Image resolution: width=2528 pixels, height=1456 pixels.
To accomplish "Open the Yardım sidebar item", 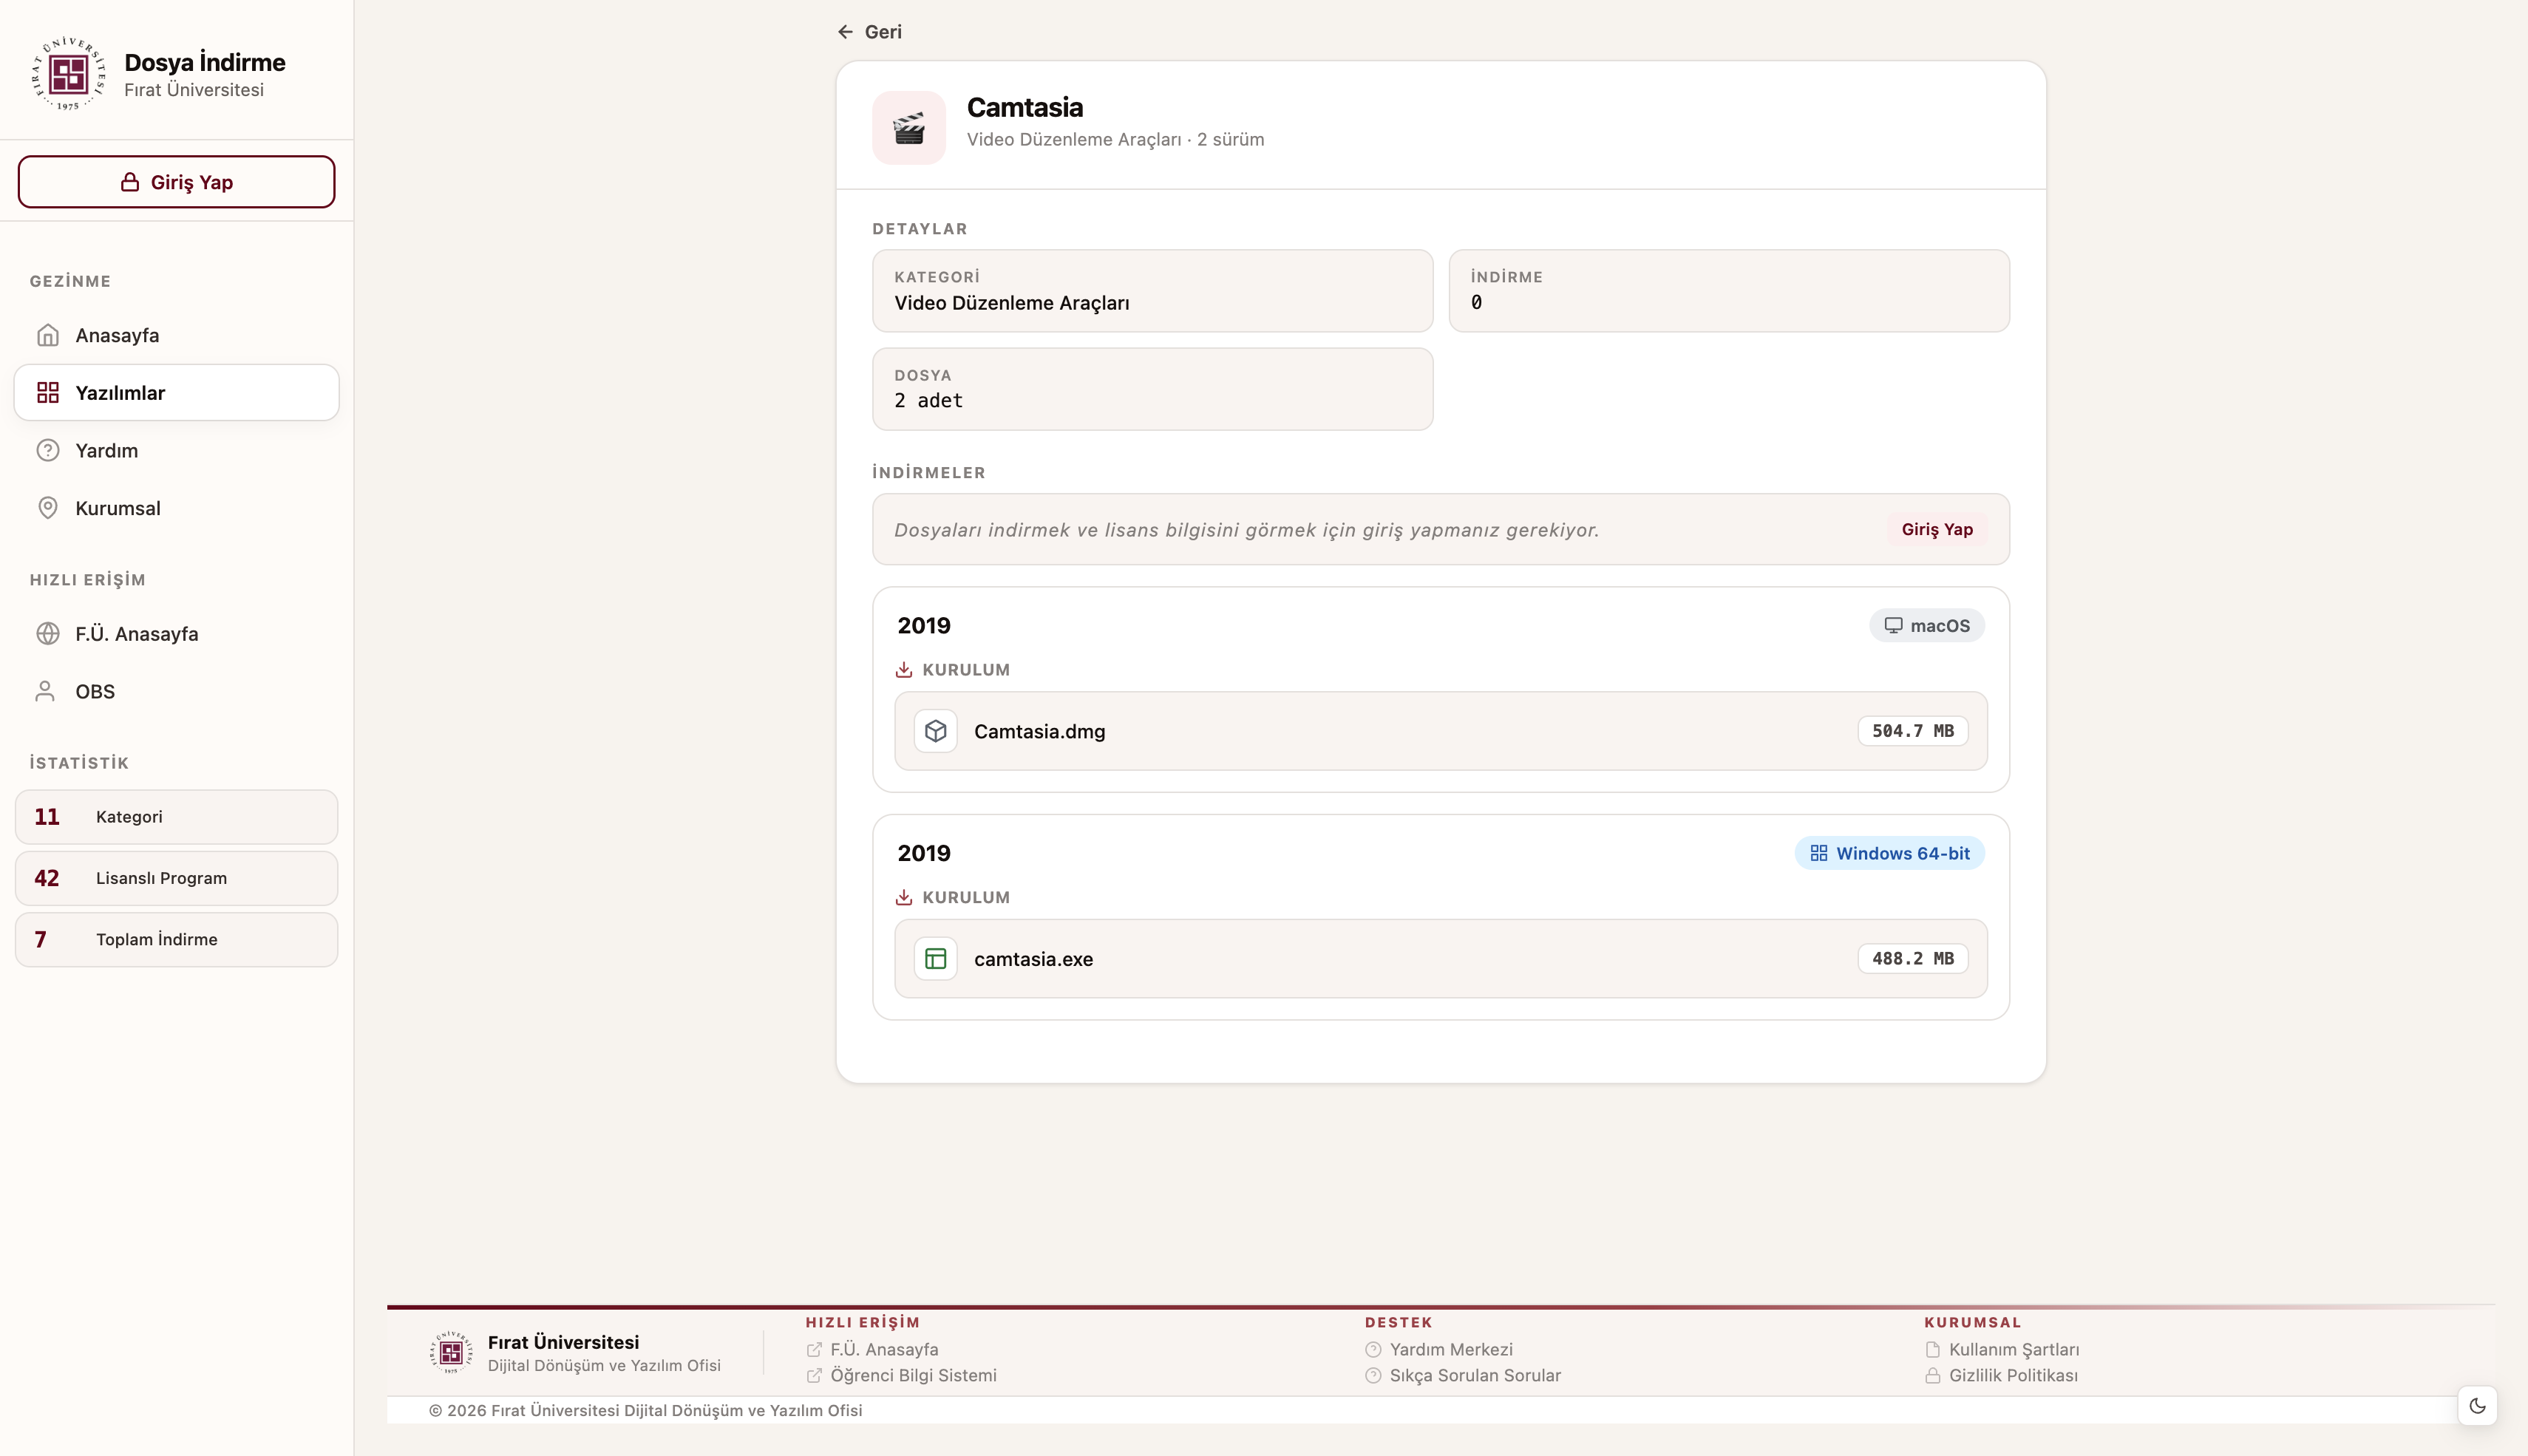I will [176, 451].
